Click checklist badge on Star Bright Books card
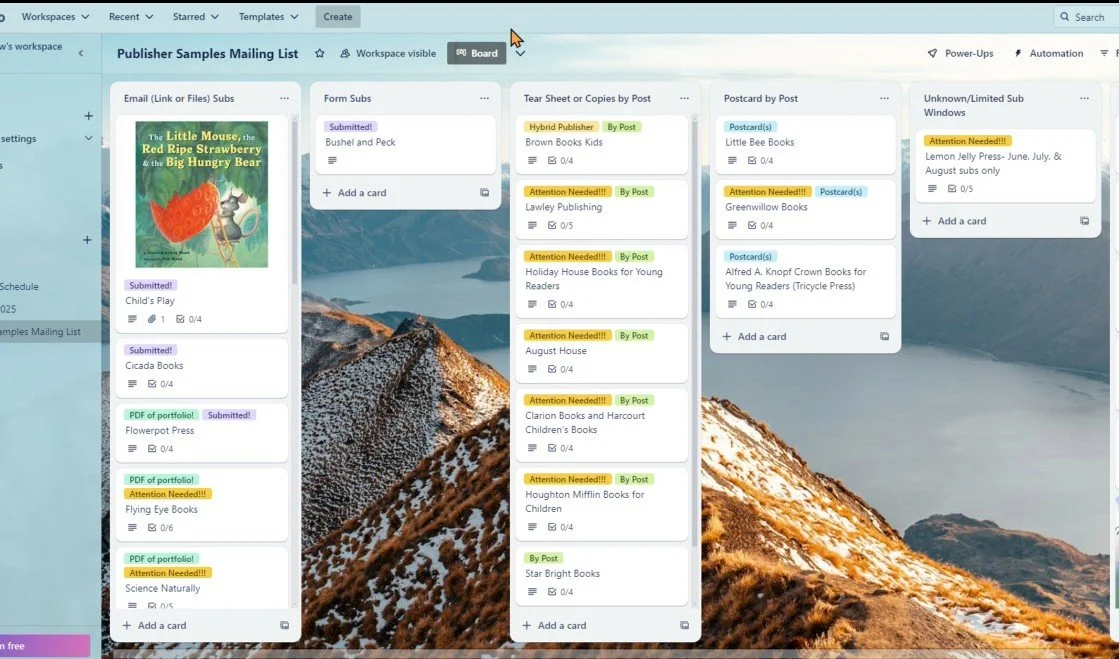Image resolution: width=1119 pixels, height=659 pixels. pyautogui.click(x=560, y=592)
